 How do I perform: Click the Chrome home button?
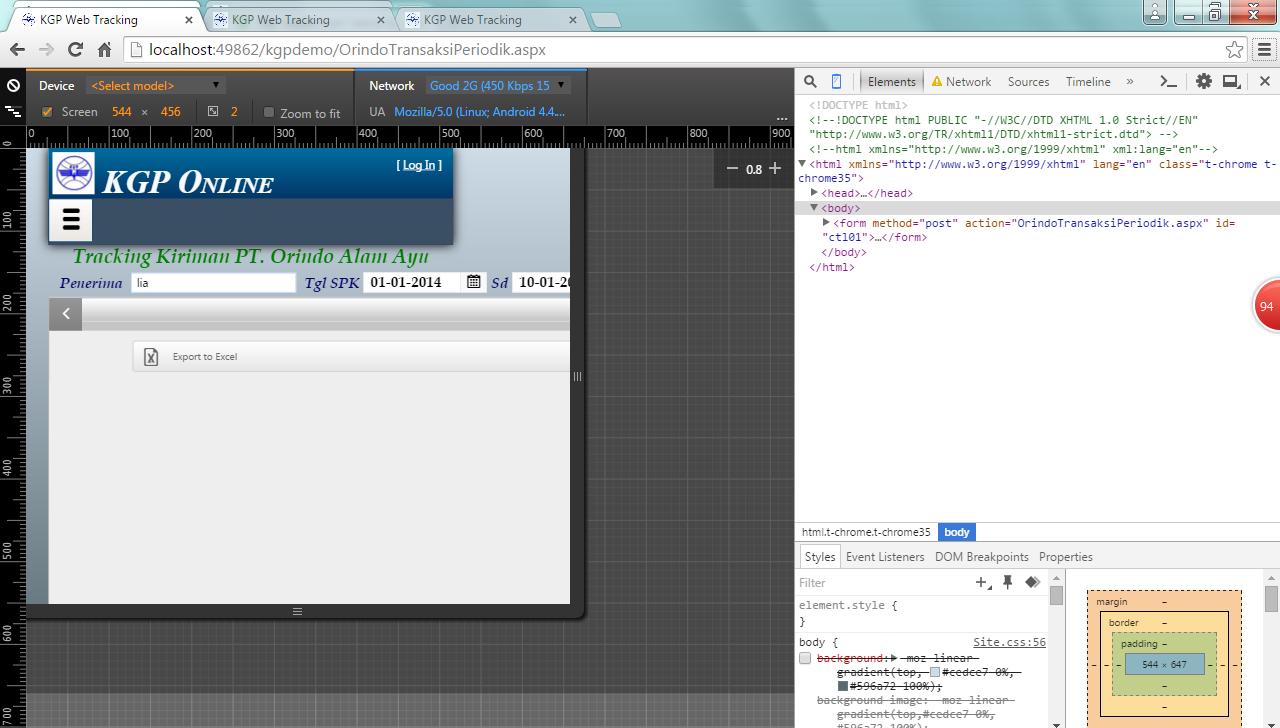pyautogui.click(x=104, y=50)
